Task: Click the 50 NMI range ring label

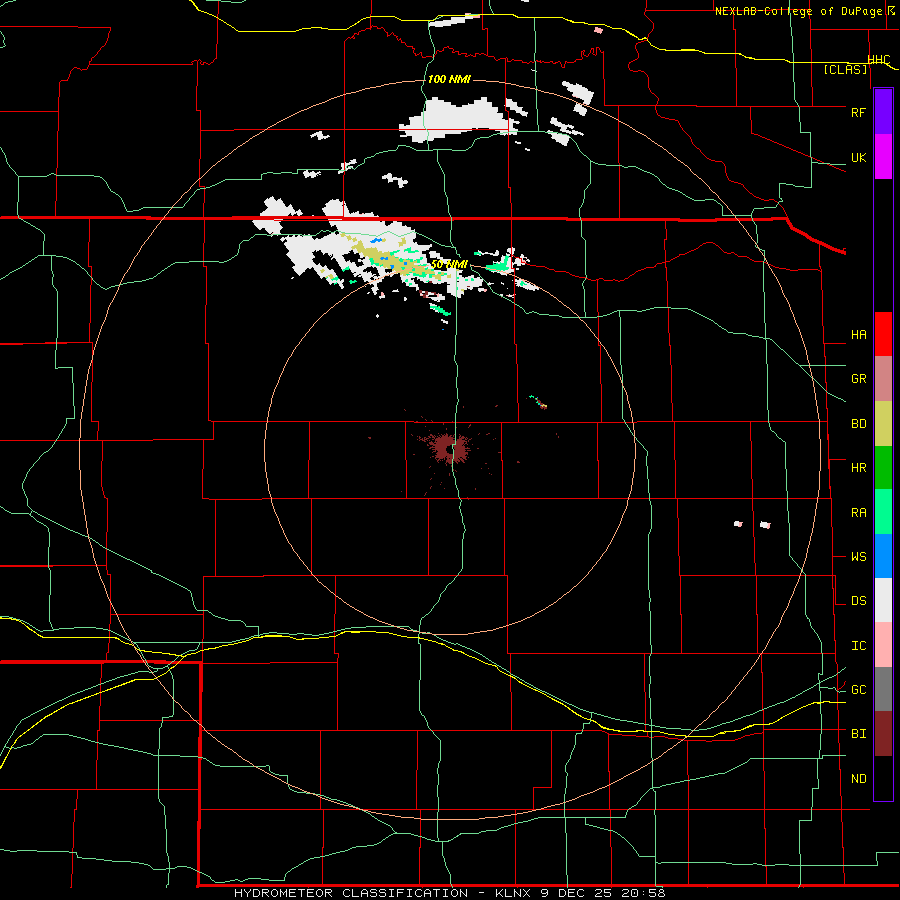Action: coord(449,264)
